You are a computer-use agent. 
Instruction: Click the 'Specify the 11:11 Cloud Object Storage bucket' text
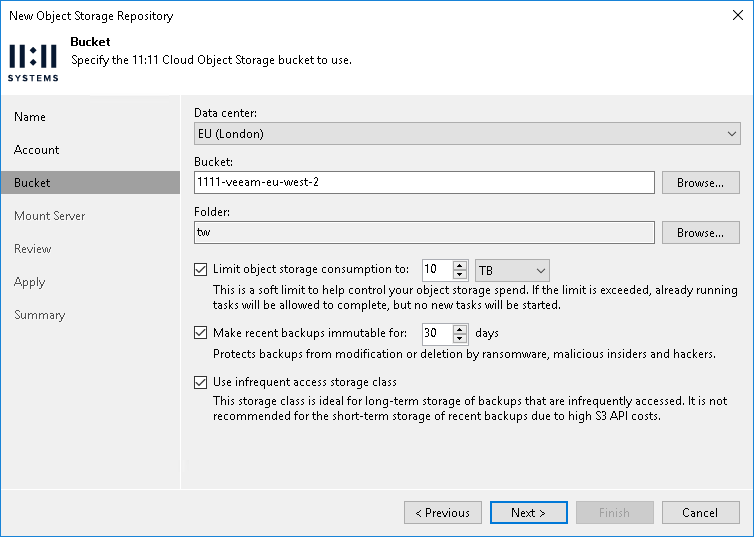(212, 60)
